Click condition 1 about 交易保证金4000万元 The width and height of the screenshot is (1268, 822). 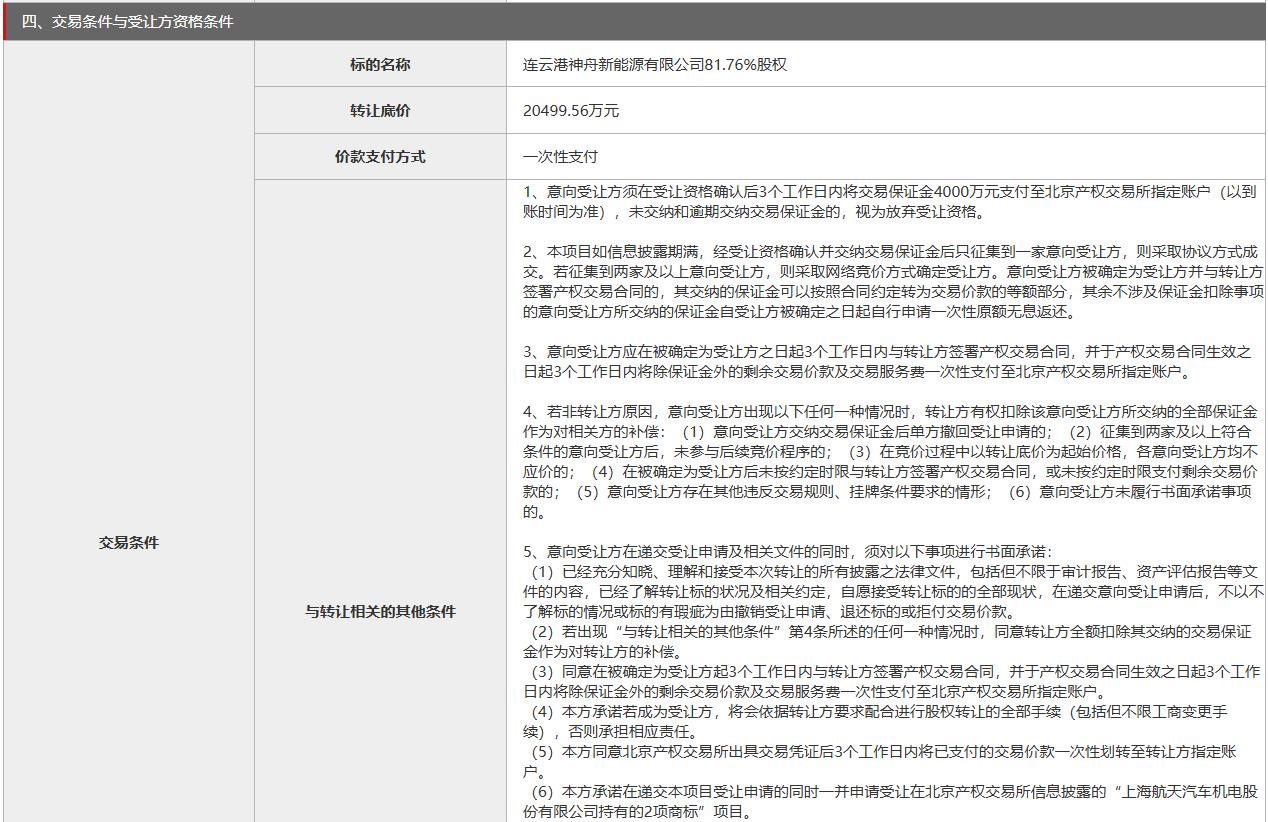pyautogui.click(x=890, y=201)
